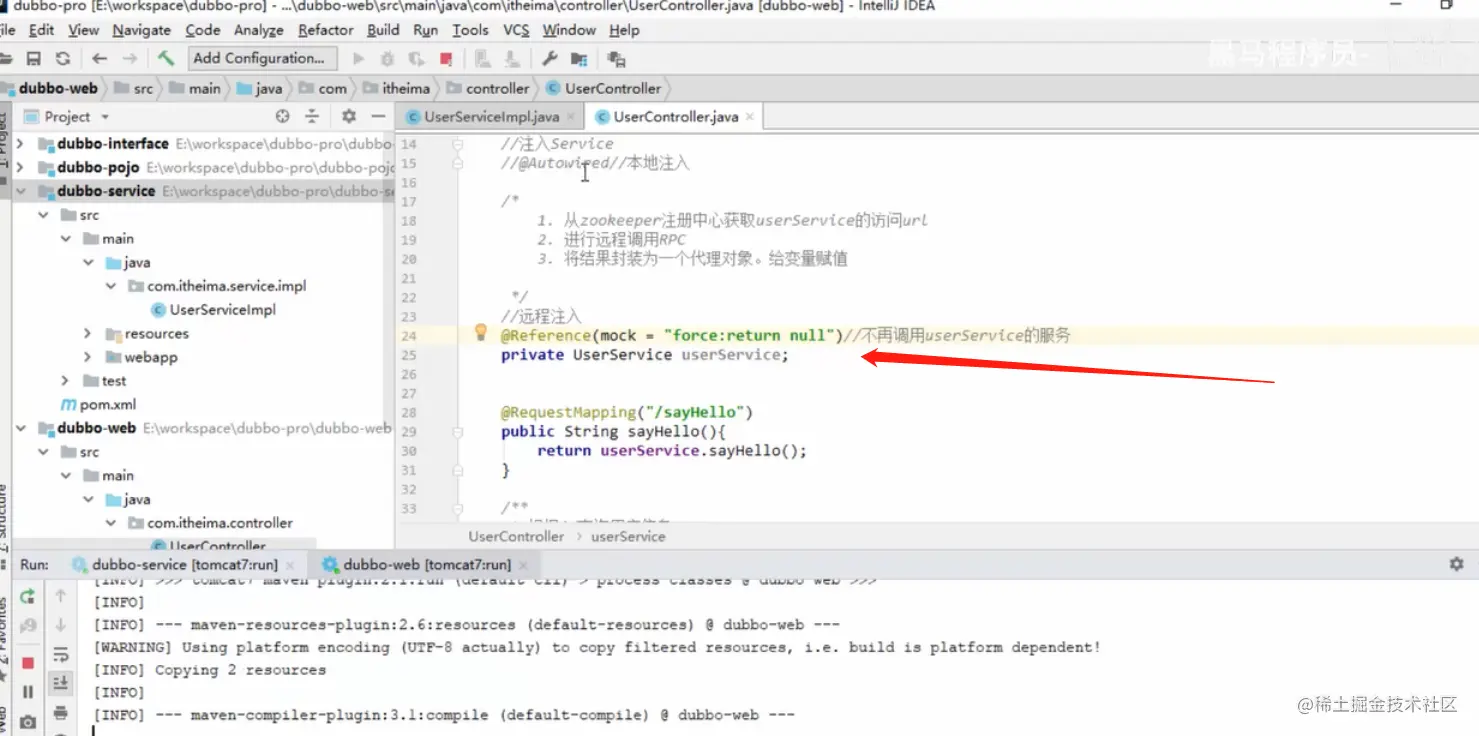Hide the Project panel with minus icon
The width and height of the screenshot is (1479, 736).
[376, 116]
